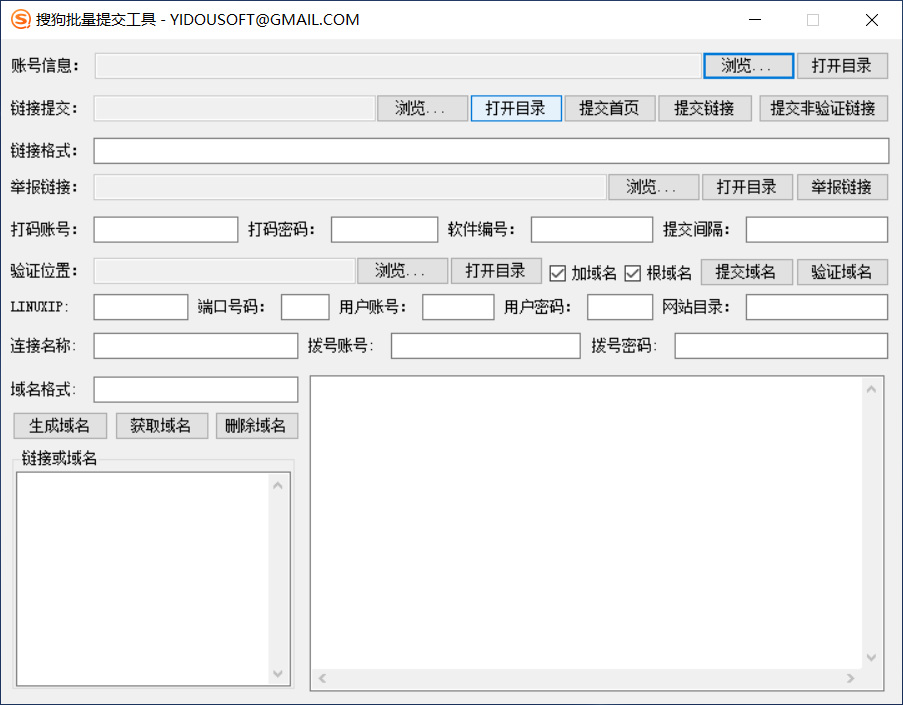Click the Sogou logo icon in title bar
The width and height of the screenshot is (903, 705).
(x=21, y=20)
